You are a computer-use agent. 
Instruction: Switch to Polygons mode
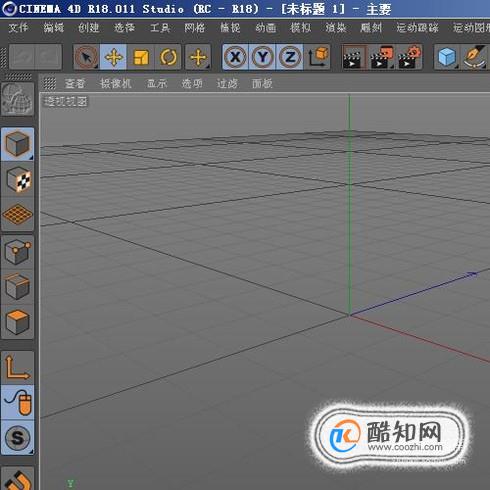point(18,322)
